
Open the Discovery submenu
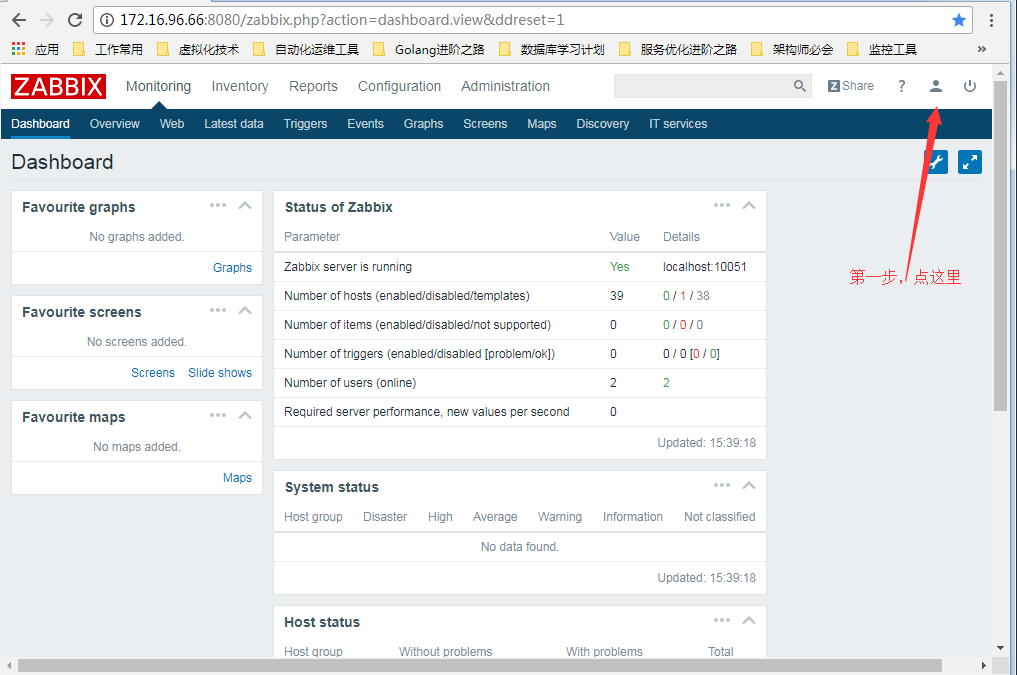[x=603, y=124]
